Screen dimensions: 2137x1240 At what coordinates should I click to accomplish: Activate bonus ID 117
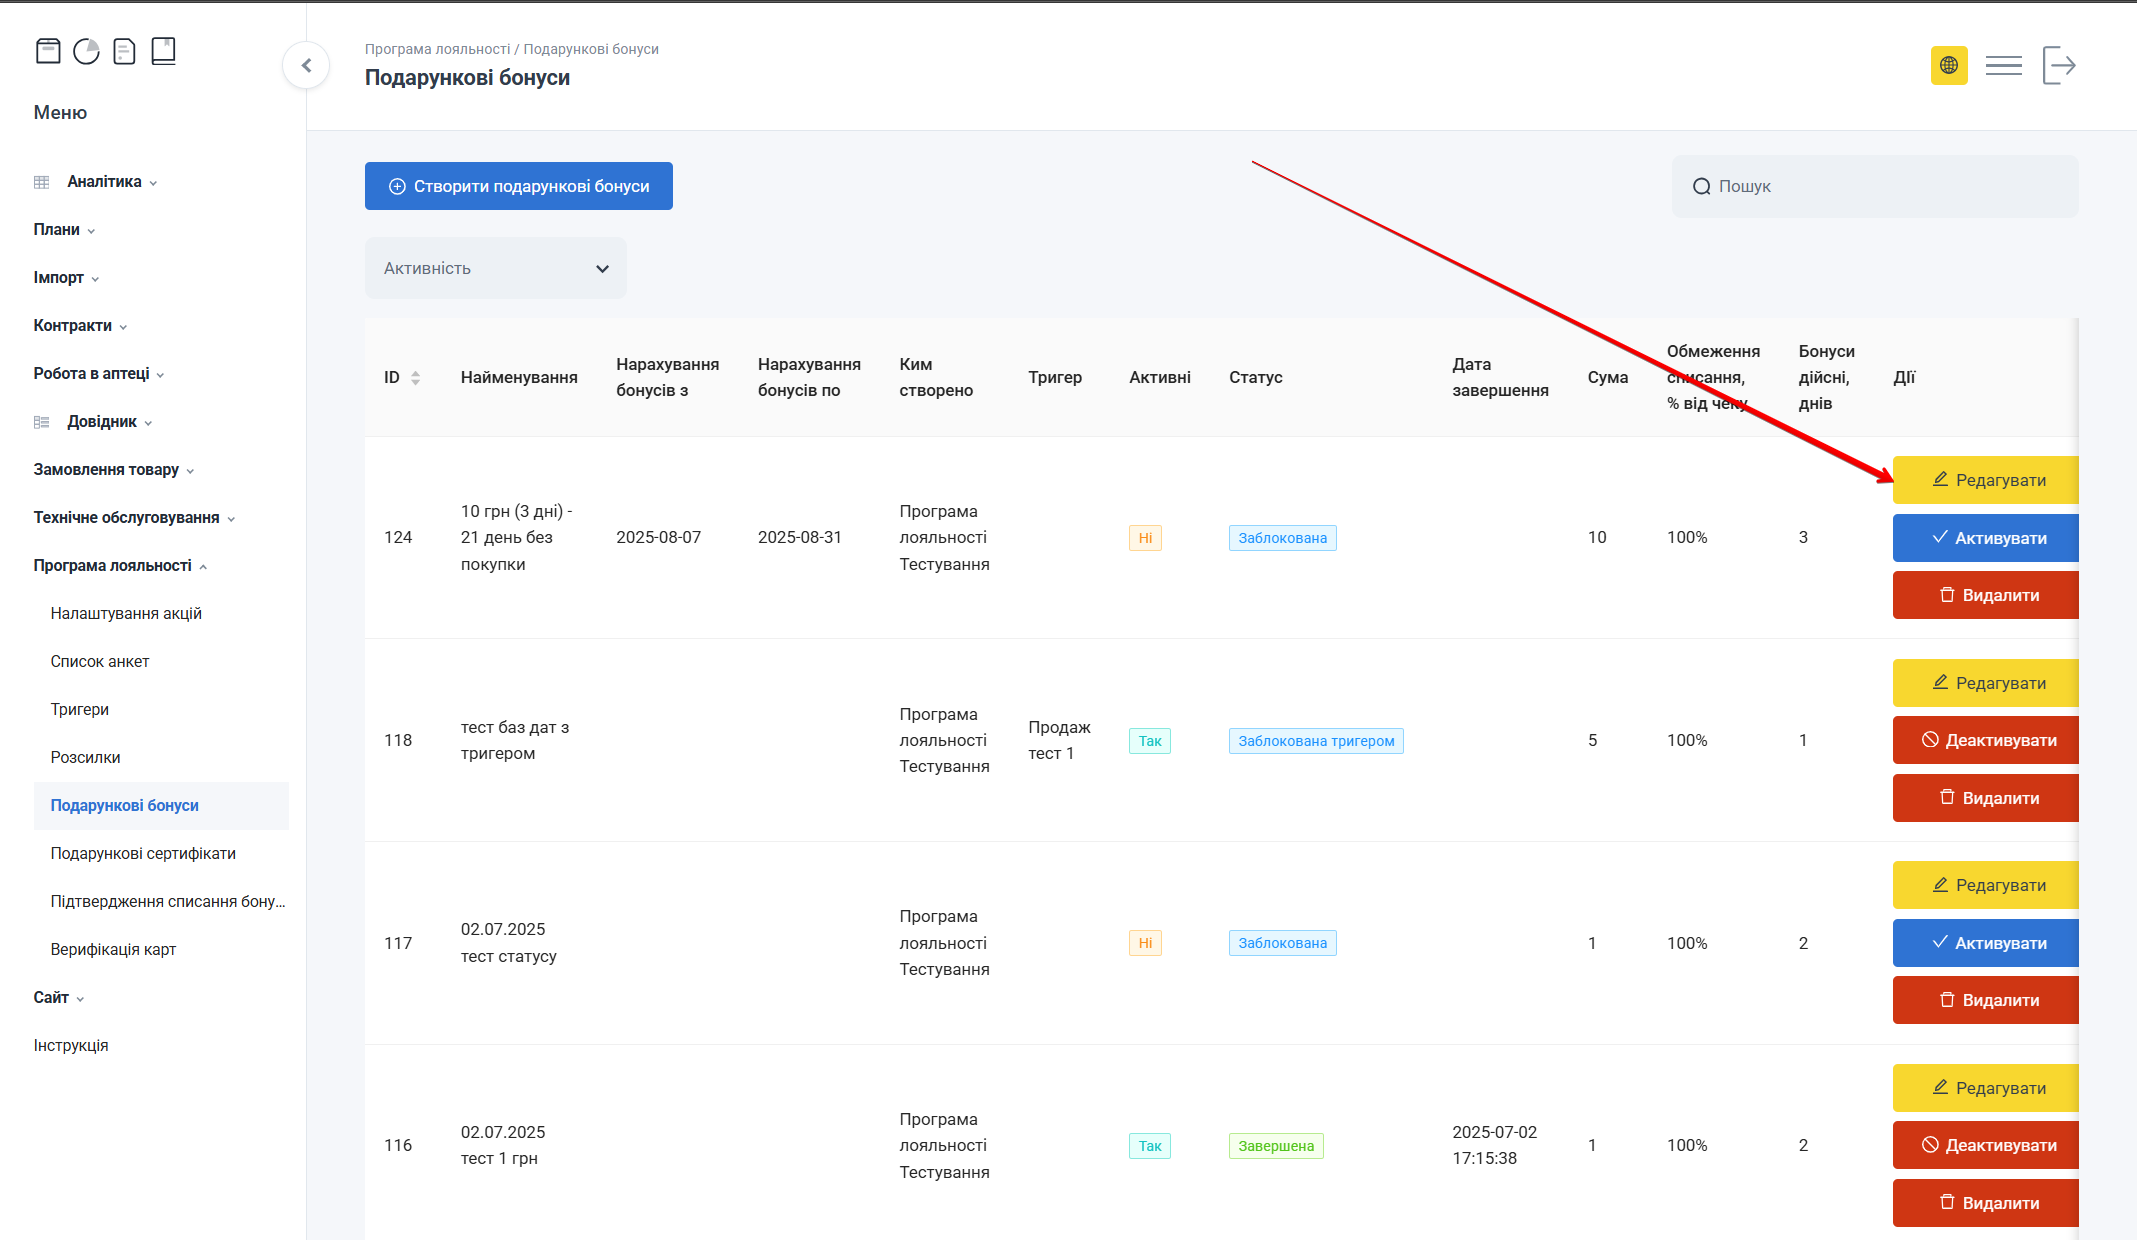click(1986, 943)
